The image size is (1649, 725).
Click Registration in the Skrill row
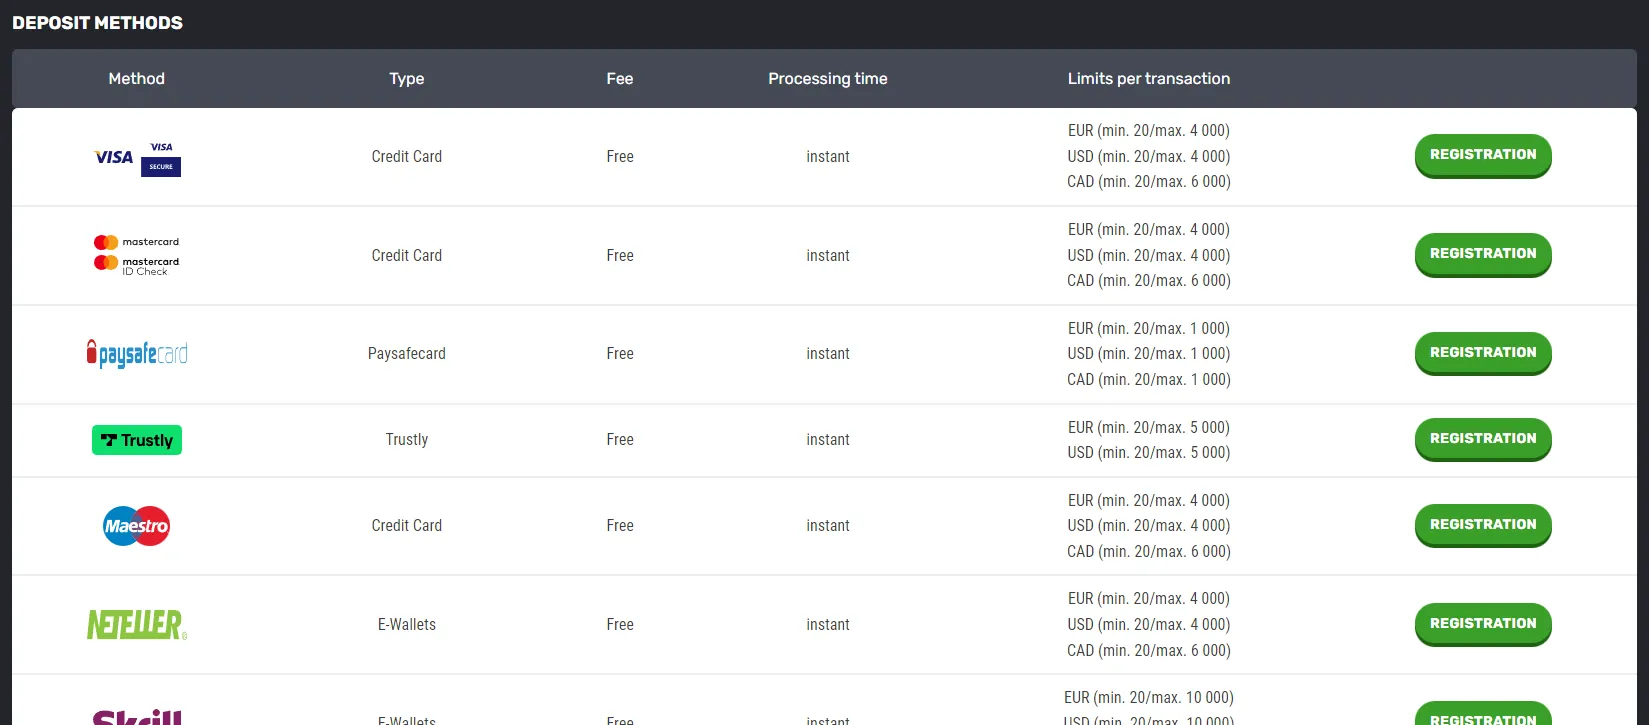[x=1483, y=714]
